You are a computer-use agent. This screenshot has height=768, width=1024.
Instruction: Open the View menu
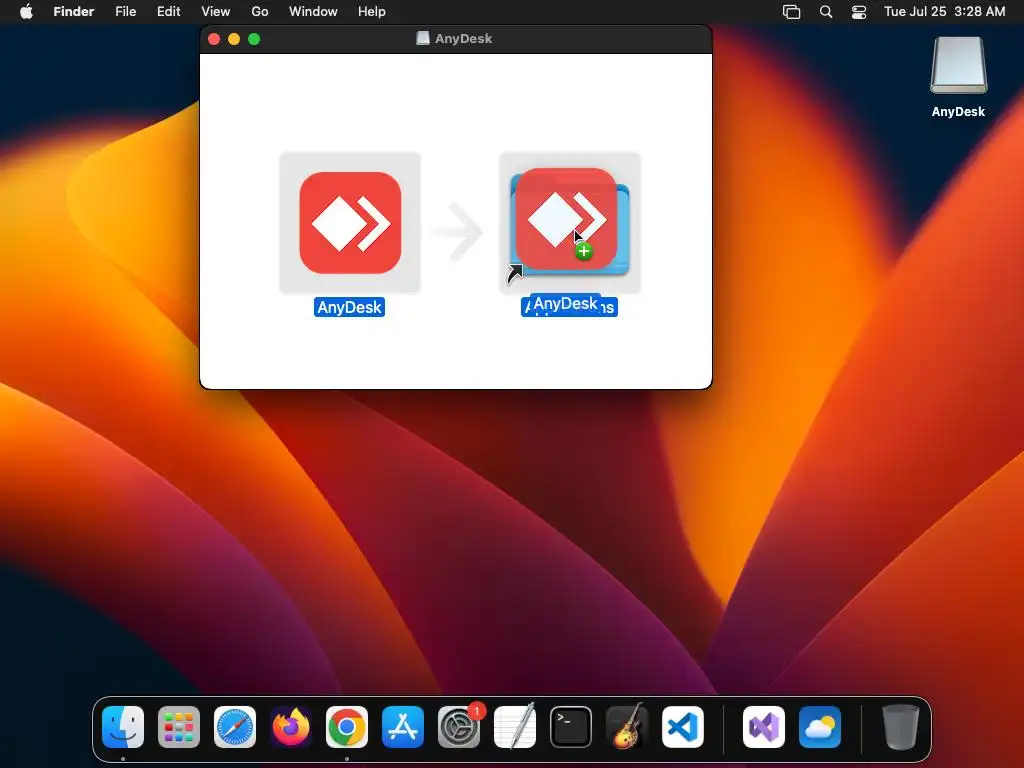pyautogui.click(x=216, y=12)
